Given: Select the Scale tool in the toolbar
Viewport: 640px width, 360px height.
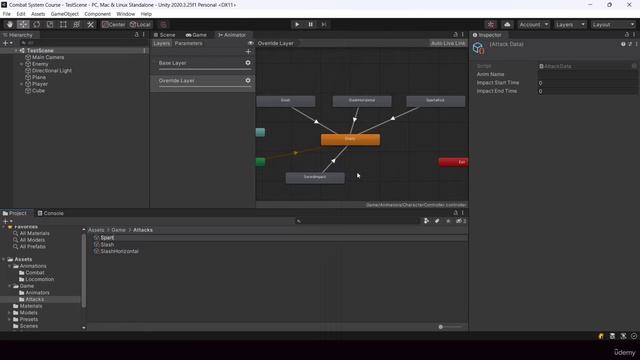Looking at the screenshot, I should click(50, 24).
